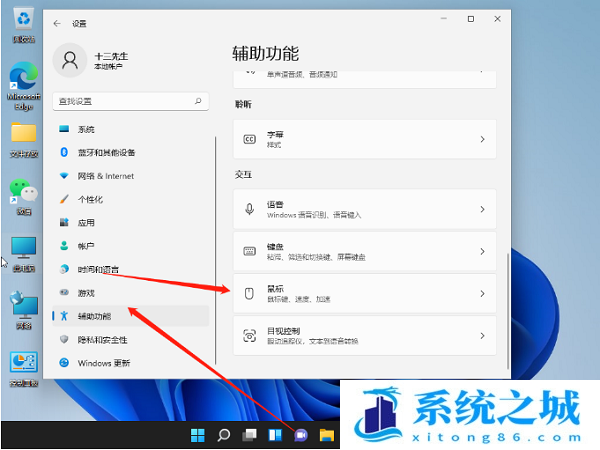This screenshot has width=600, height=450.
Task: Expand the 字幕 (Captions) row chevron
Action: pos(482,139)
